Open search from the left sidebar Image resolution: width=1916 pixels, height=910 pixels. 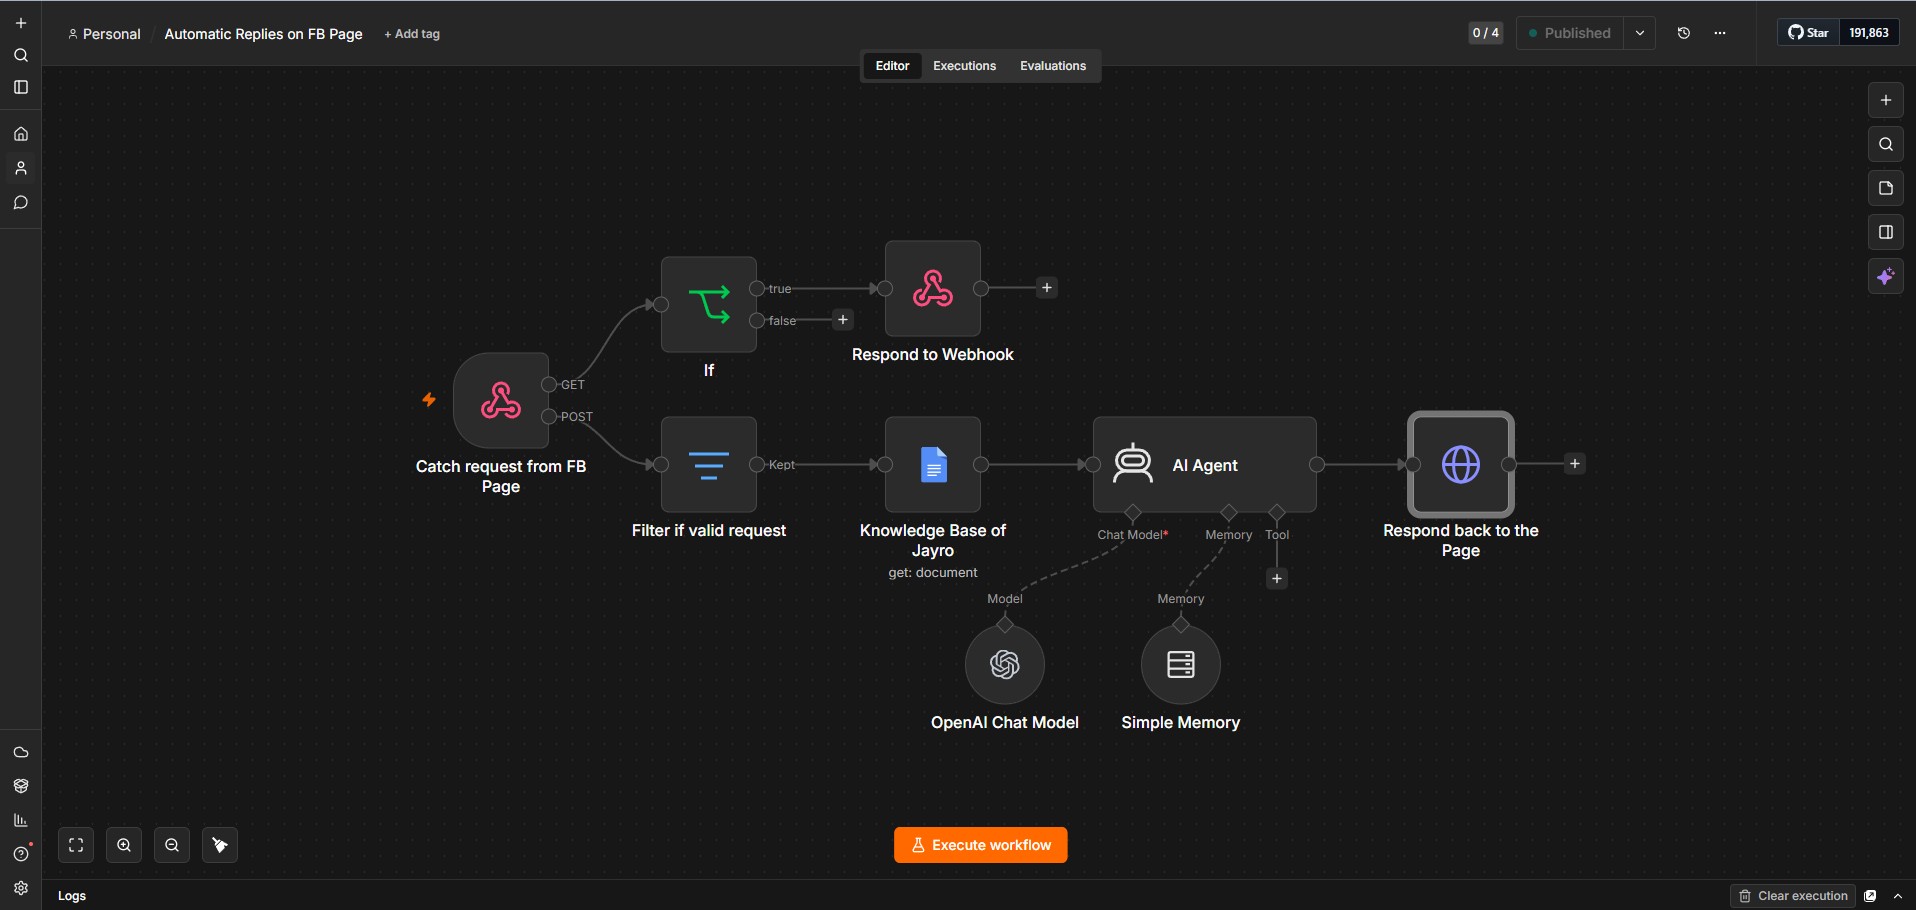point(21,55)
